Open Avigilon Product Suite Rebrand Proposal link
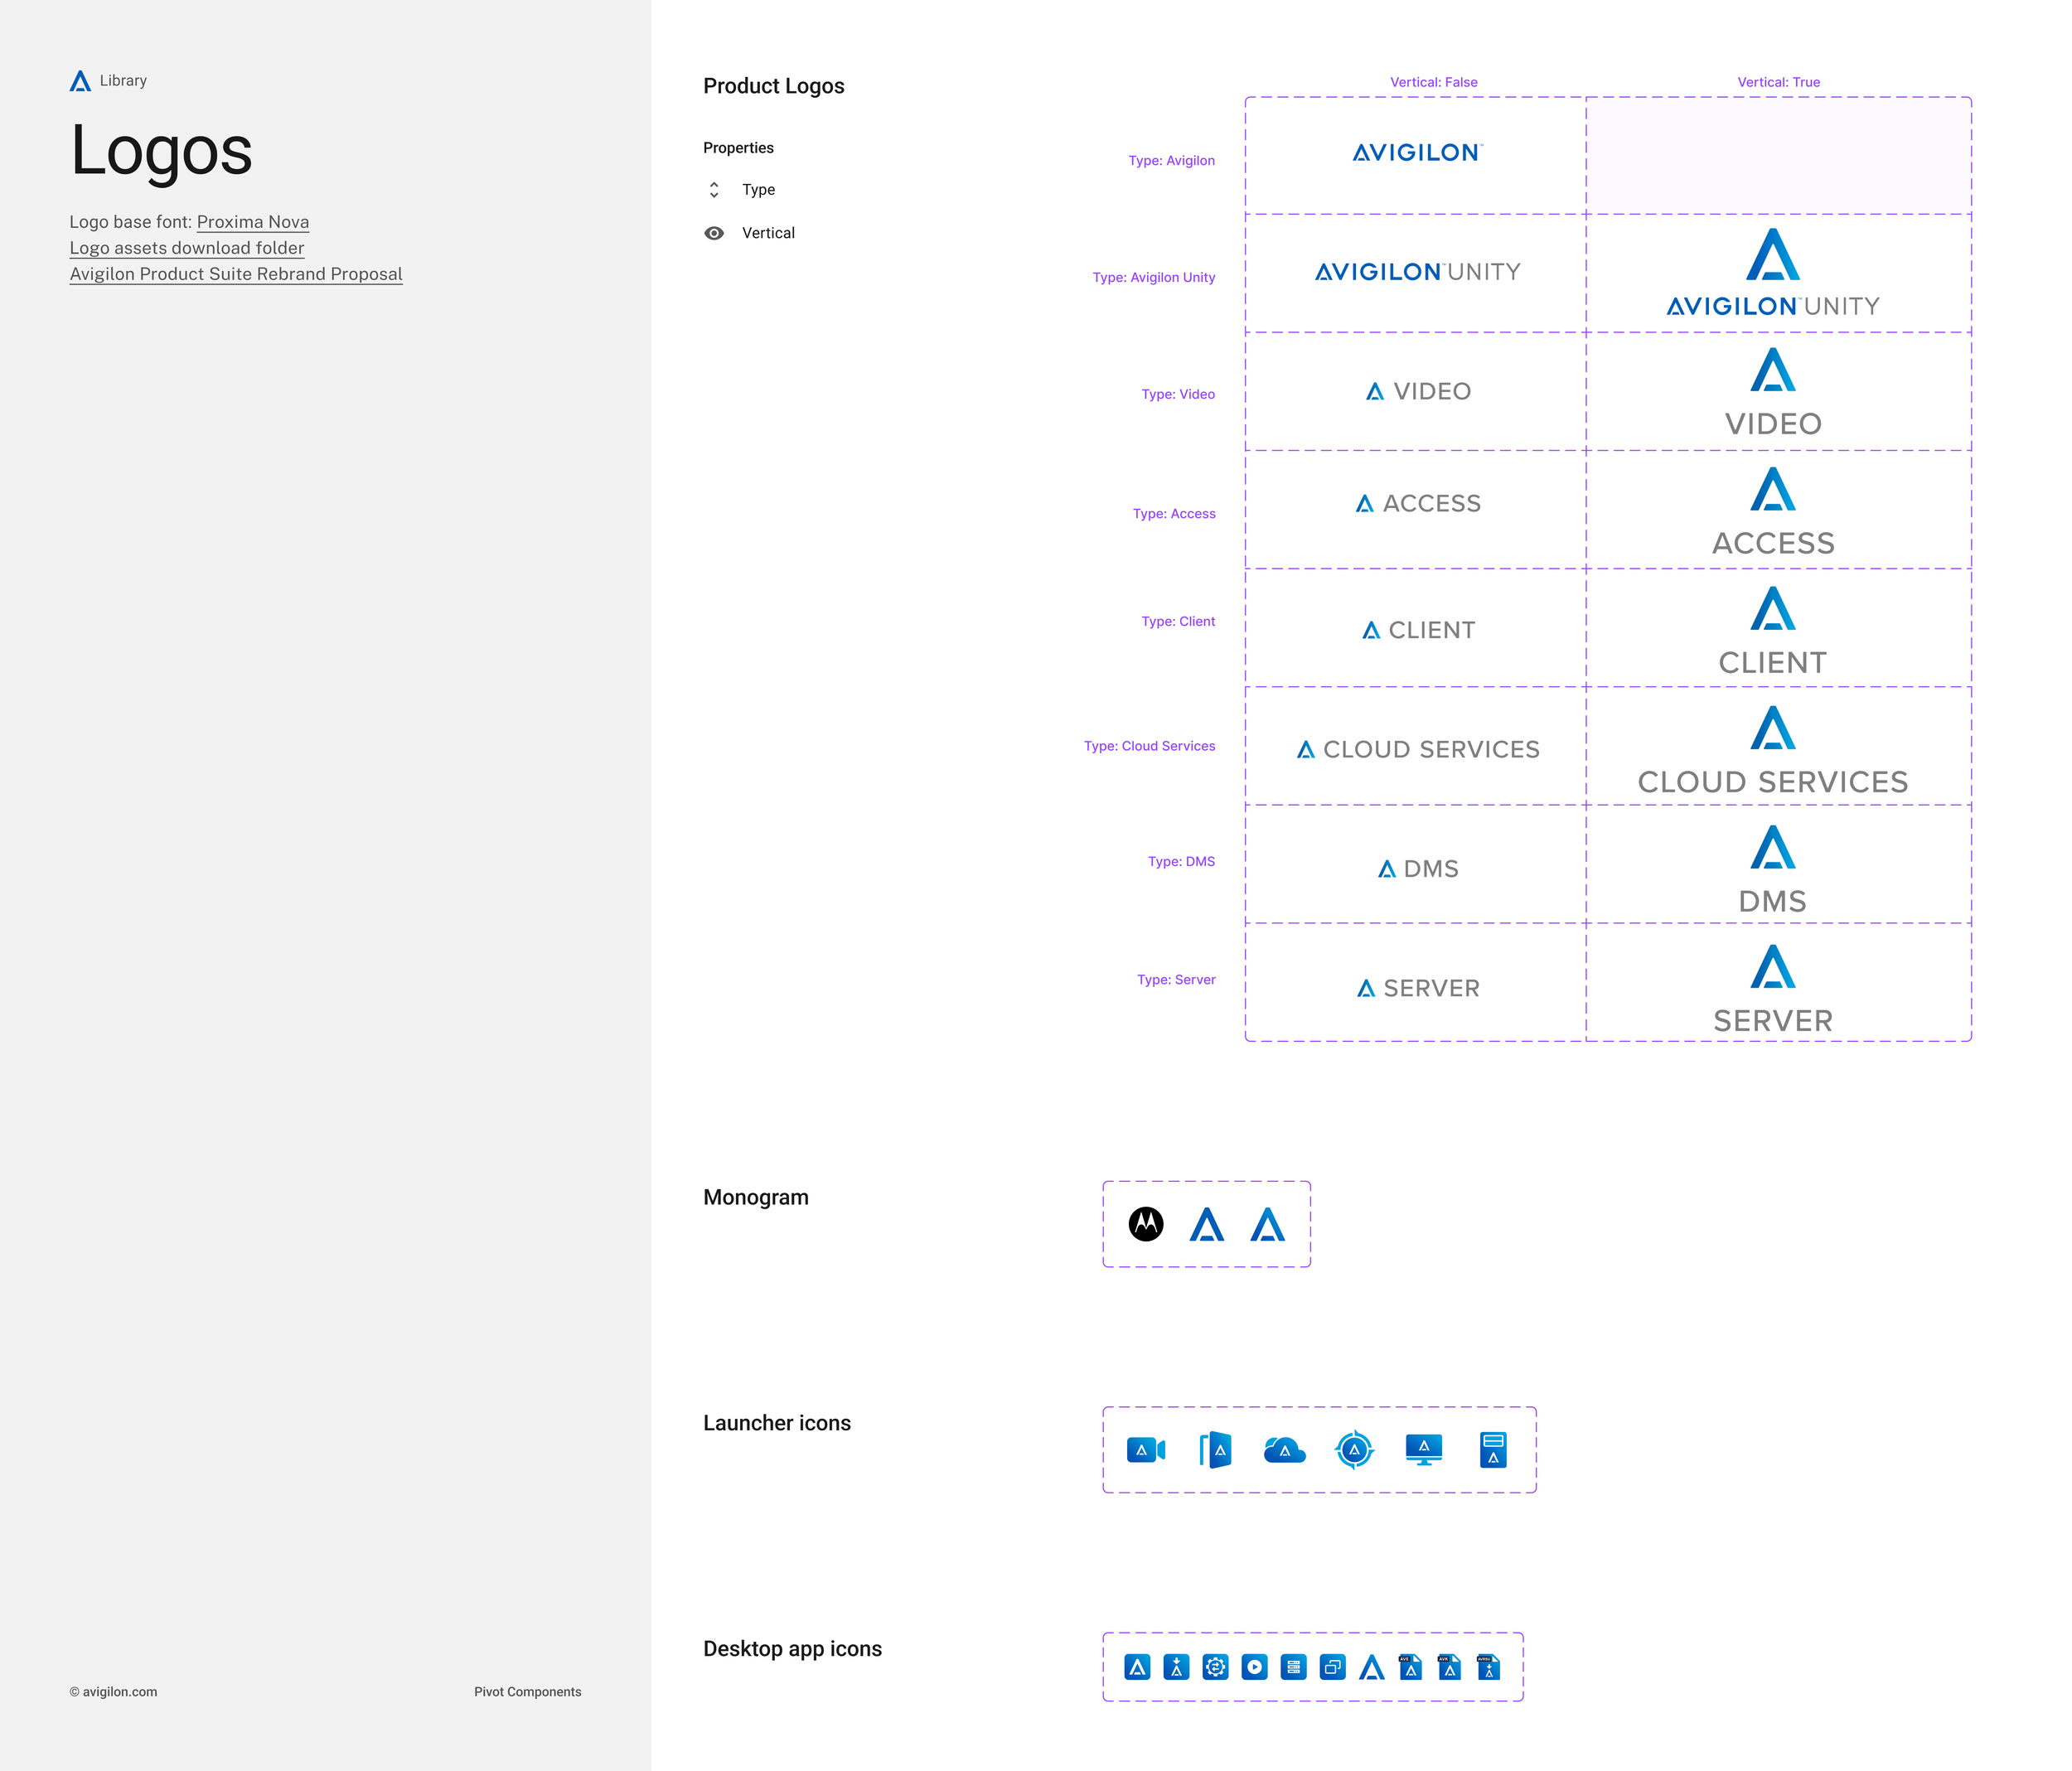 coord(236,274)
